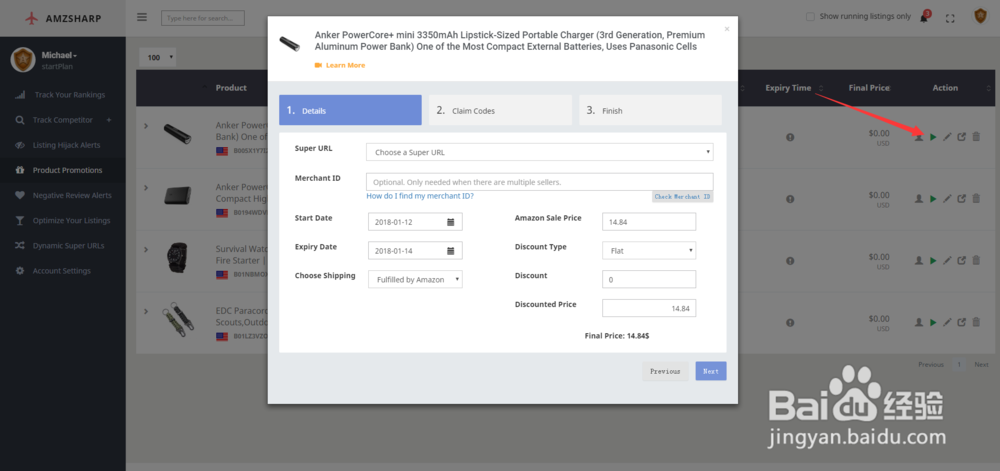Click the AMZSHARP plane logo

32,18
